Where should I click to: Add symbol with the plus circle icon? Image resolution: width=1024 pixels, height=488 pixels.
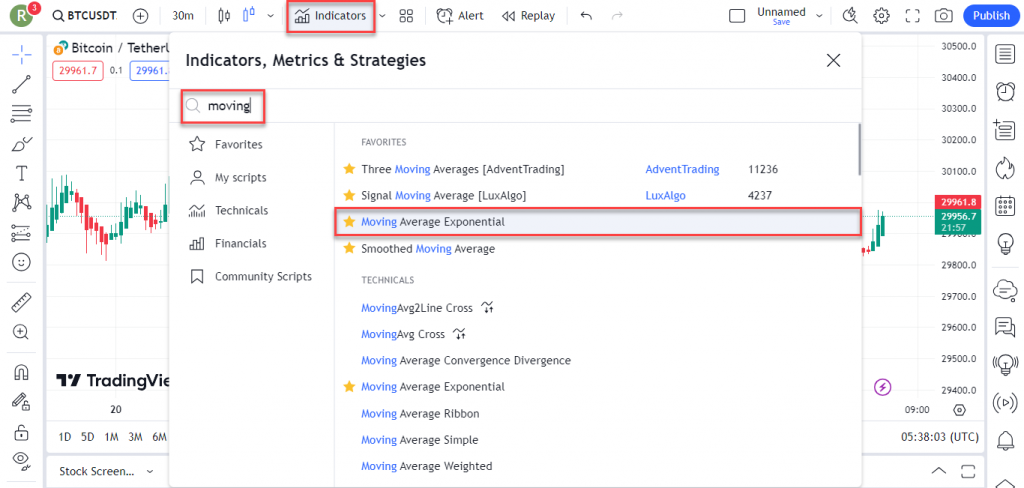click(x=140, y=16)
